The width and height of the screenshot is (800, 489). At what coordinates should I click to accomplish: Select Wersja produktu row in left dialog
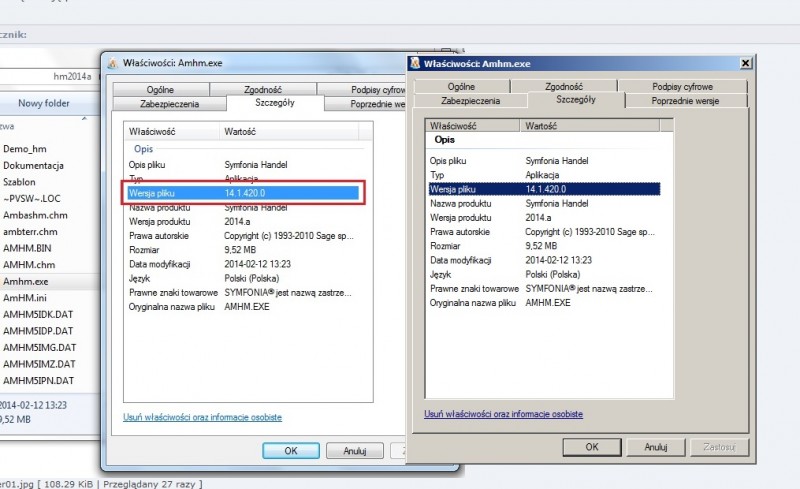point(242,222)
